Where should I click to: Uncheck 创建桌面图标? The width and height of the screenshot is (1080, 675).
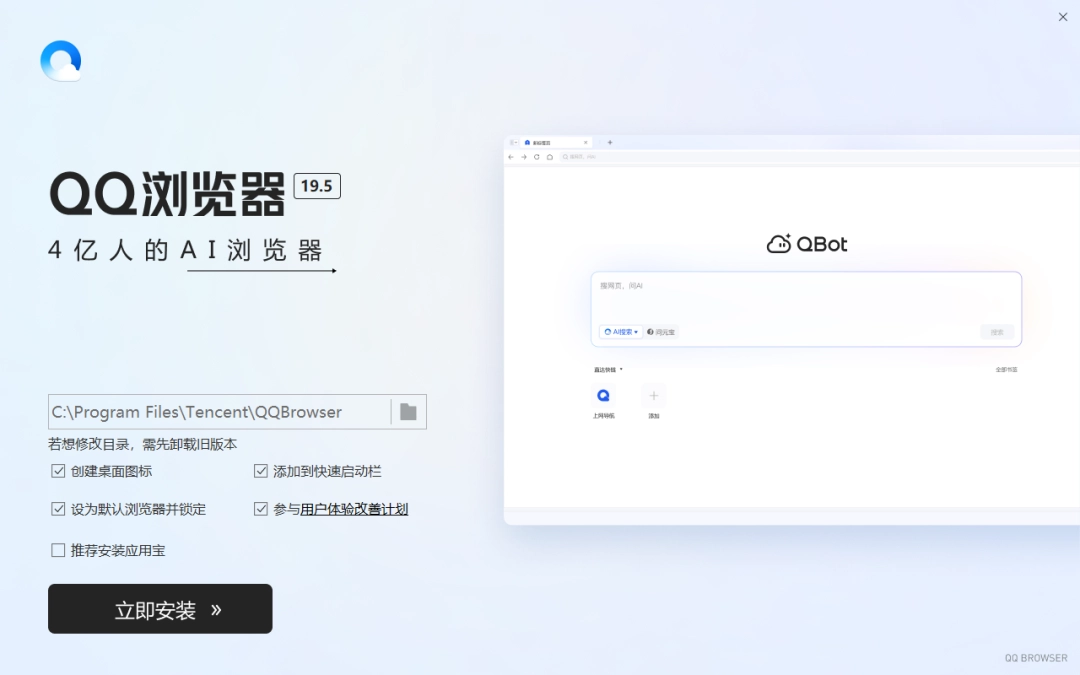pos(58,470)
